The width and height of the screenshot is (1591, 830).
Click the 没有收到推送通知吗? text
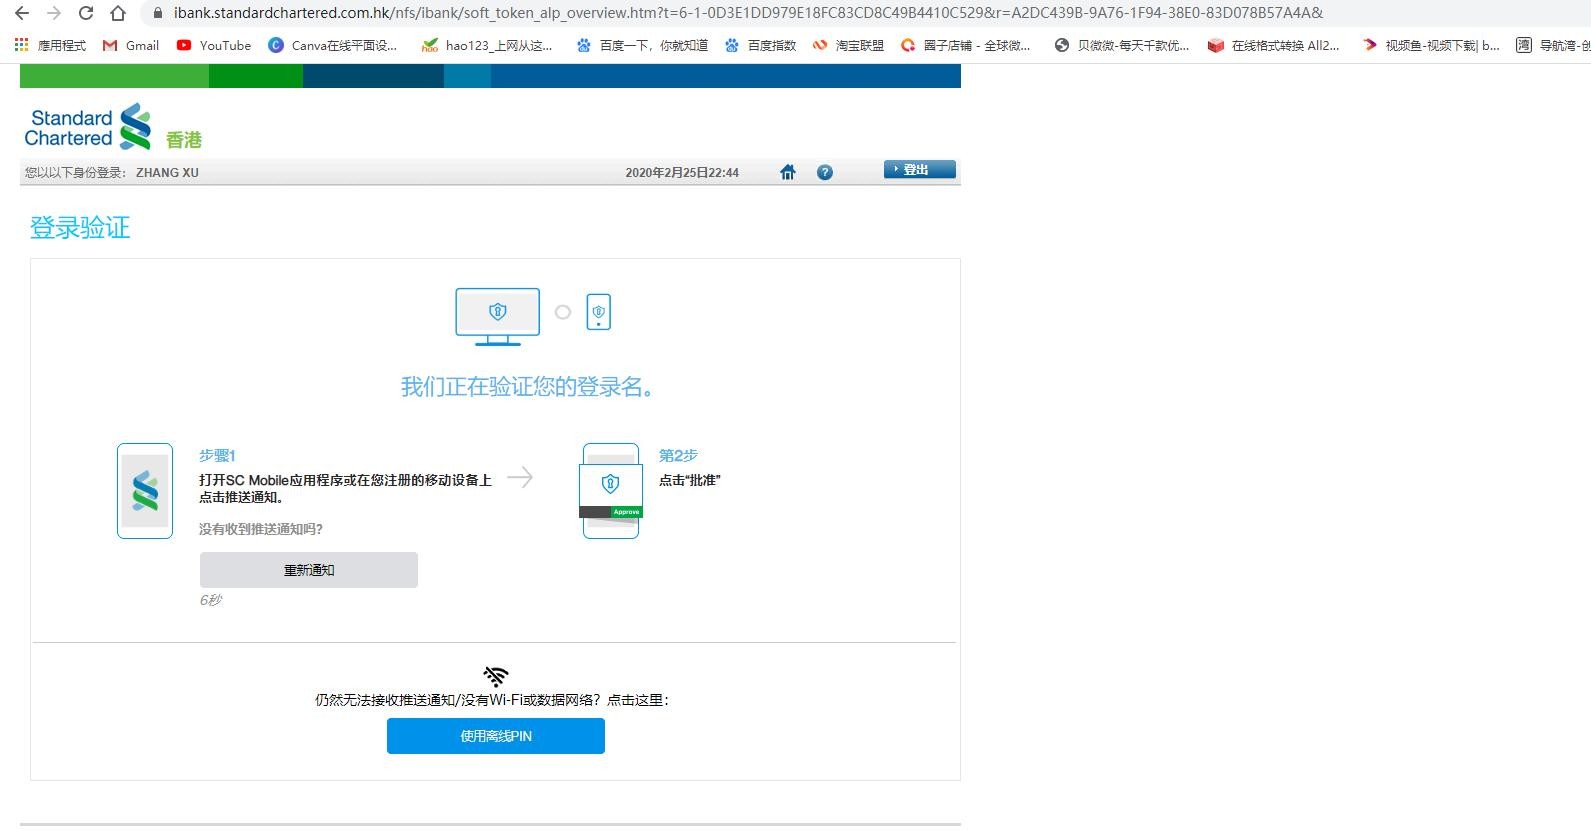coord(261,529)
